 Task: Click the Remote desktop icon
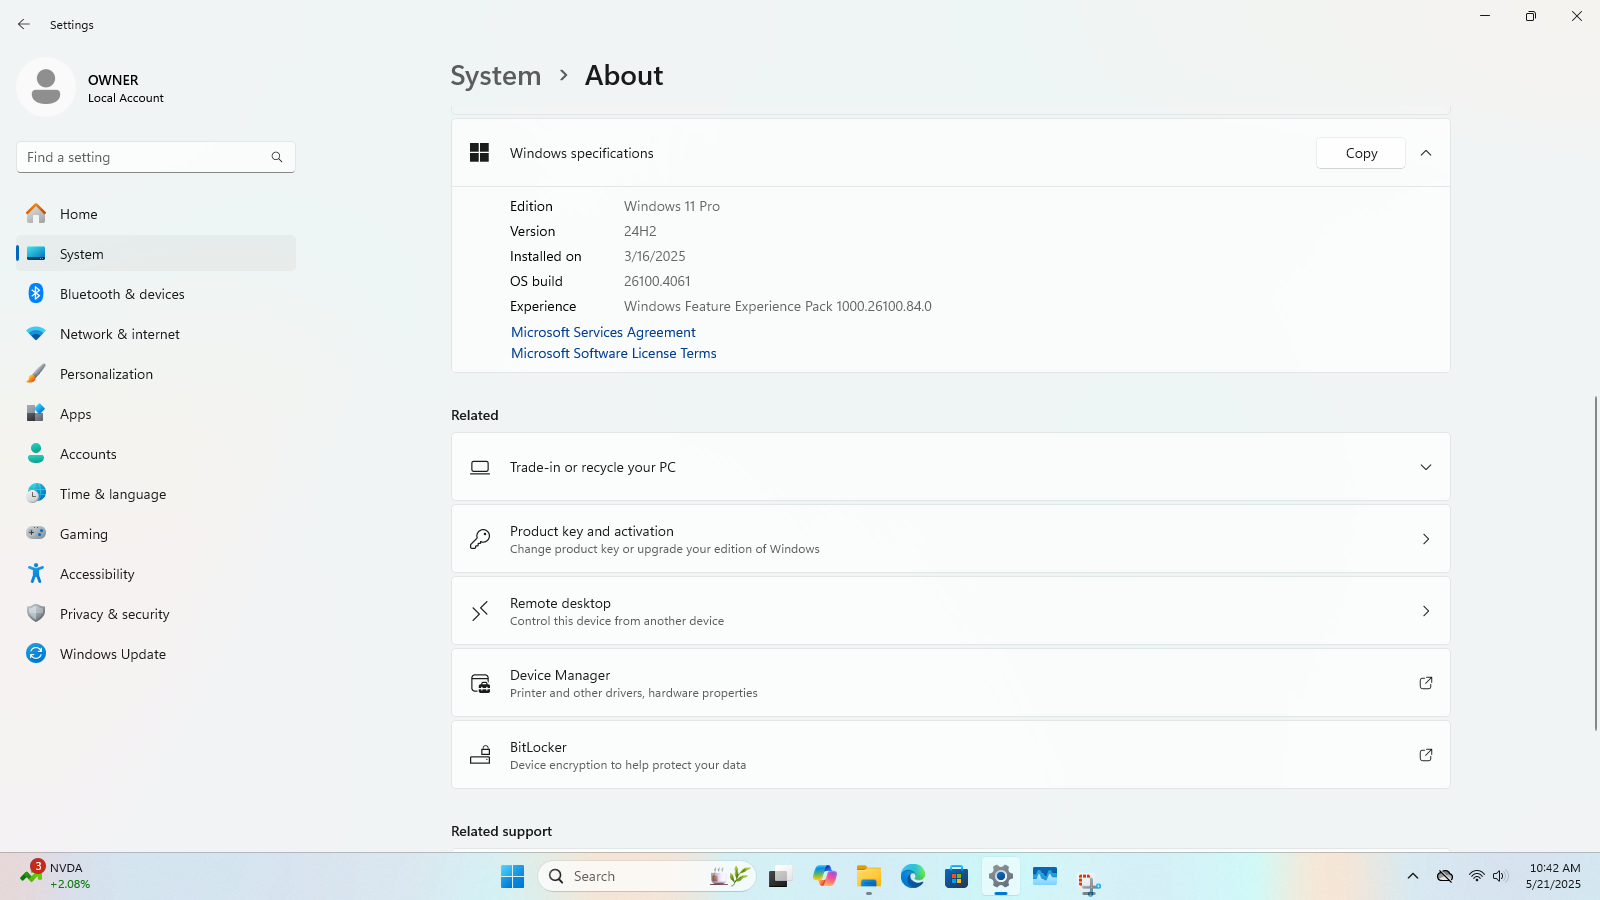pos(480,611)
